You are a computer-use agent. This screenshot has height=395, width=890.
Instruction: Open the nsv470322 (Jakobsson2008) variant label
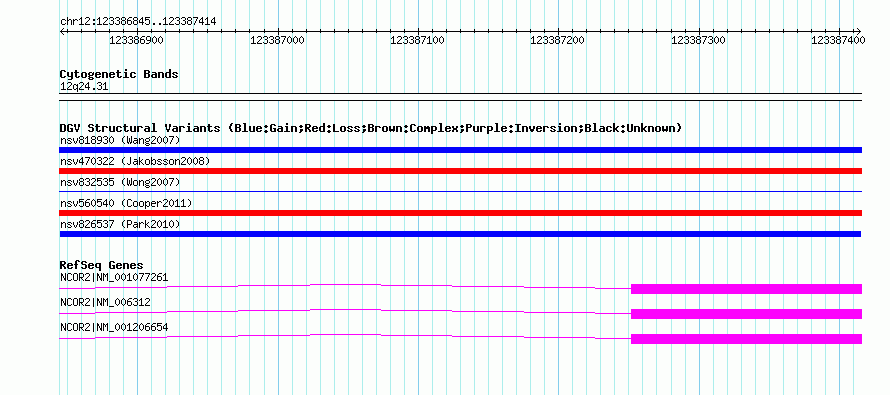pyautogui.click(x=135, y=161)
